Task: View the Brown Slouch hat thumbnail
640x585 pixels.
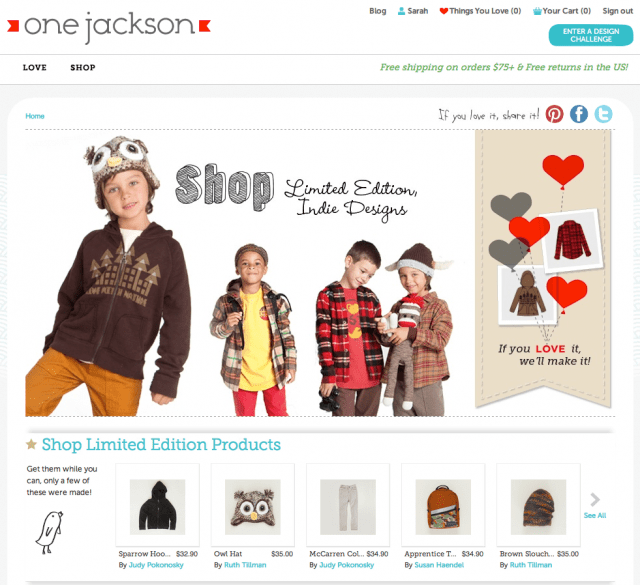Action: click(538, 507)
